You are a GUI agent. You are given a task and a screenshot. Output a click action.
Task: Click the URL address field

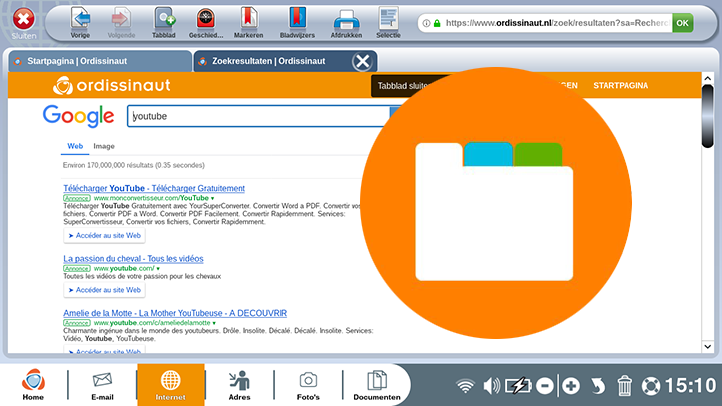[x=557, y=23]
